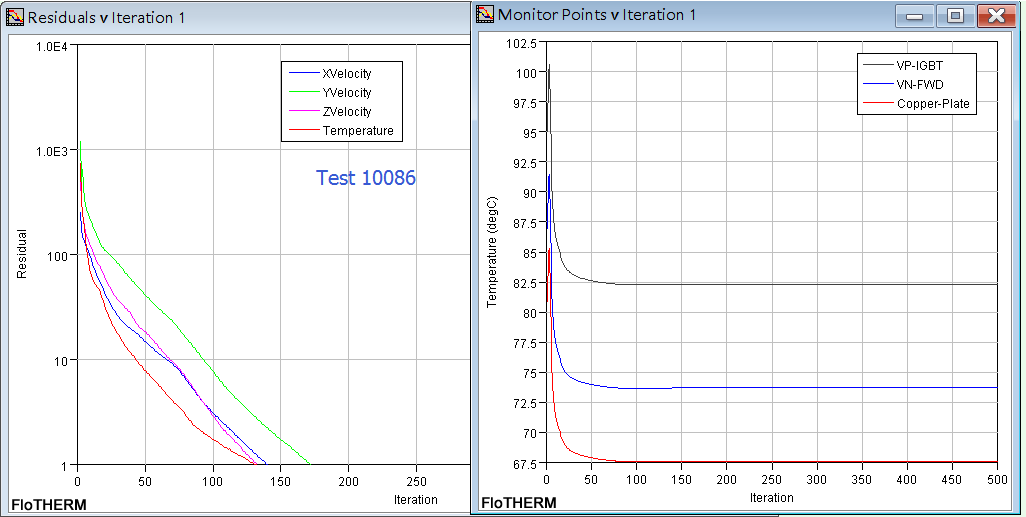The image size is (1026, 517).
Task: Click the 82.5 temperature axis tick label
Action: pos(524,283)
